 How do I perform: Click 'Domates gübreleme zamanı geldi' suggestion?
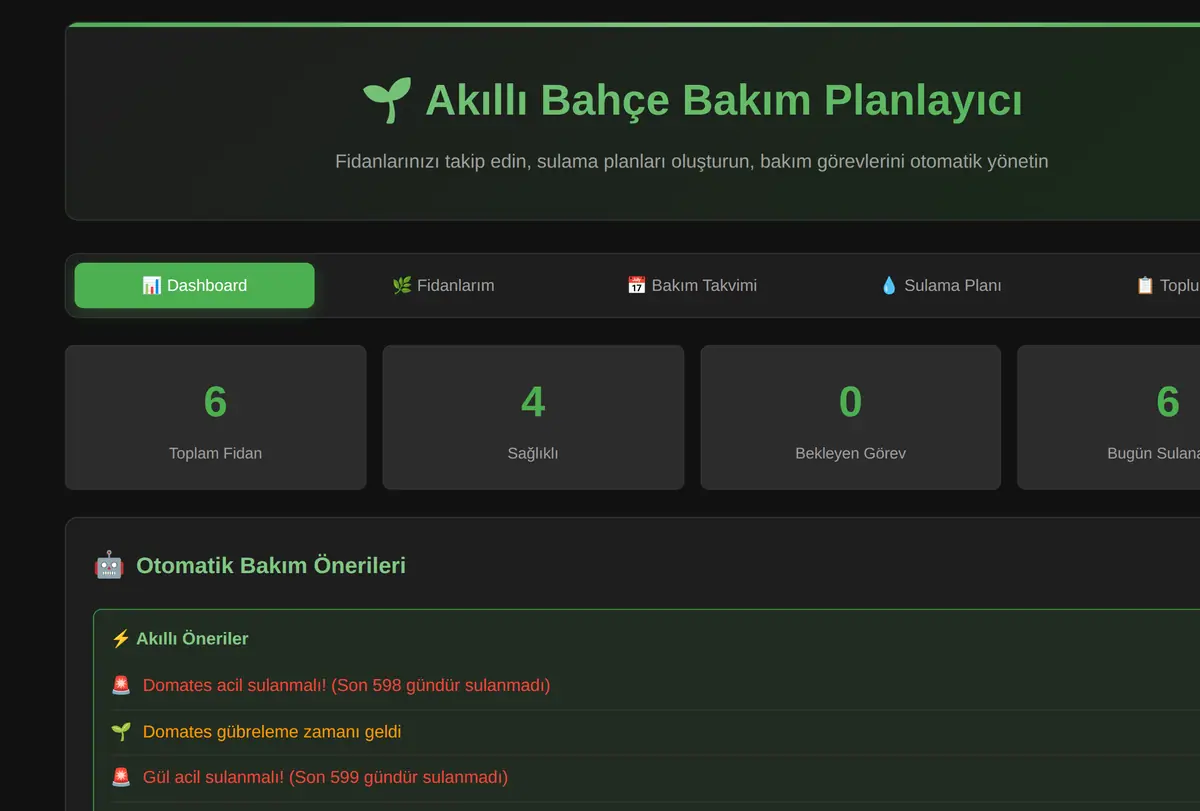tap(272, 731)
